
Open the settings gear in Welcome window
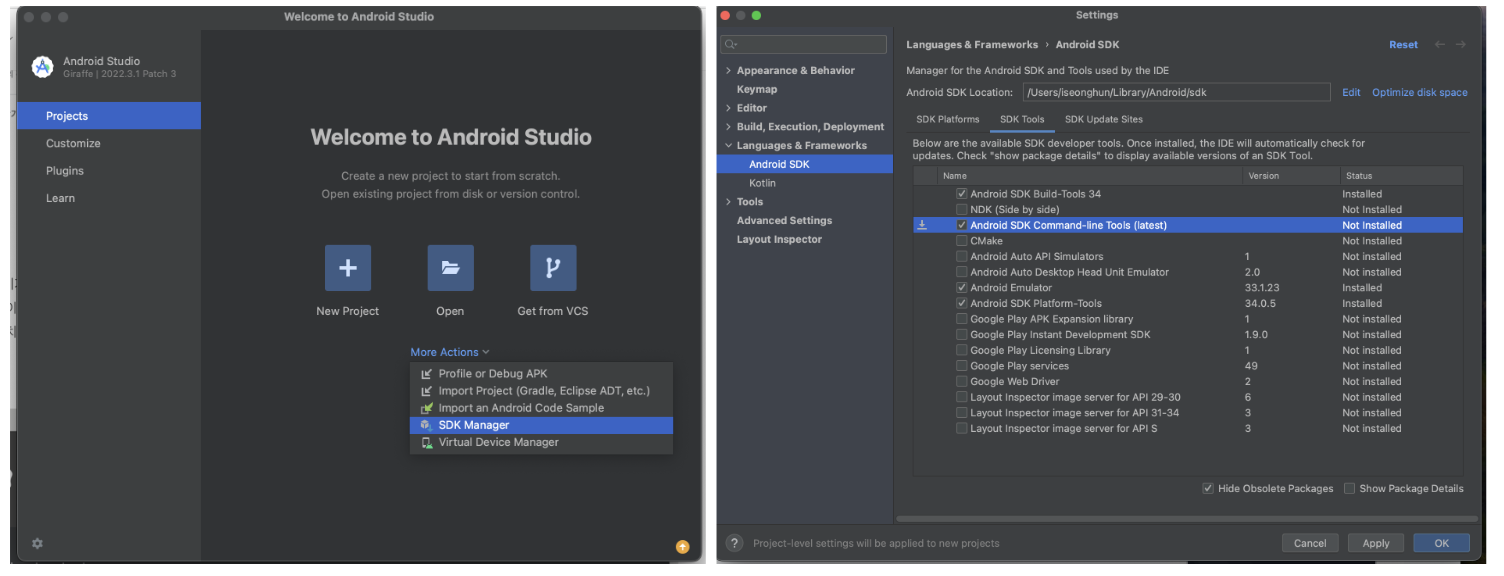(x=37, y=543)
